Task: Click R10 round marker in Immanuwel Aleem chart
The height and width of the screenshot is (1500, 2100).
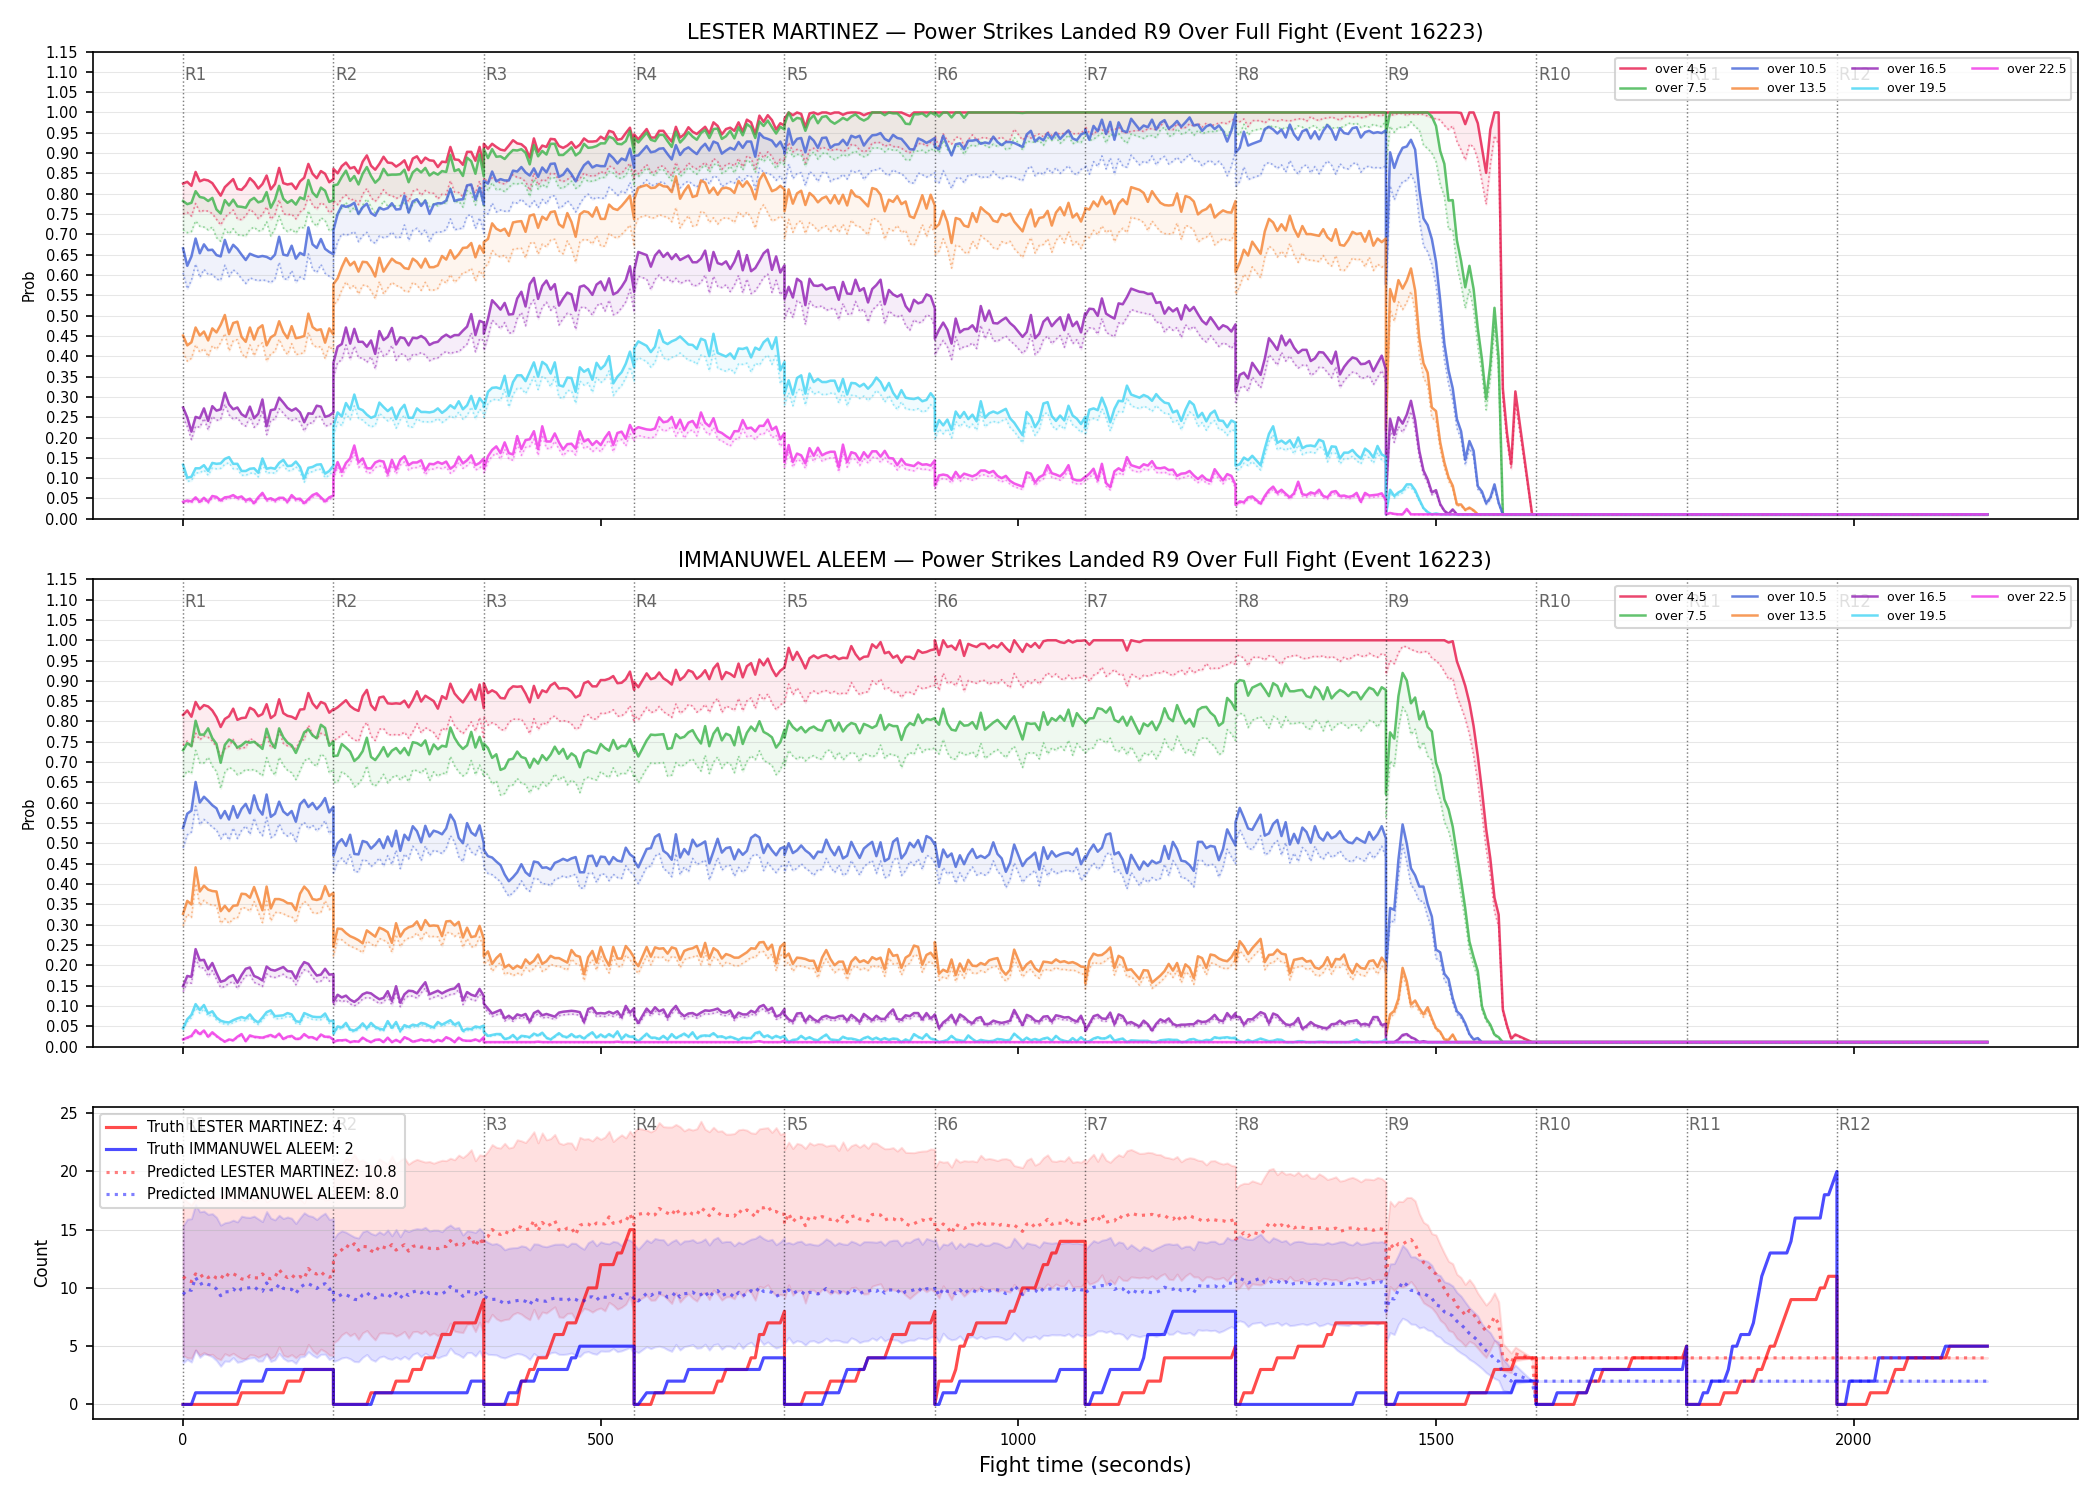Action: (1554, 601)
